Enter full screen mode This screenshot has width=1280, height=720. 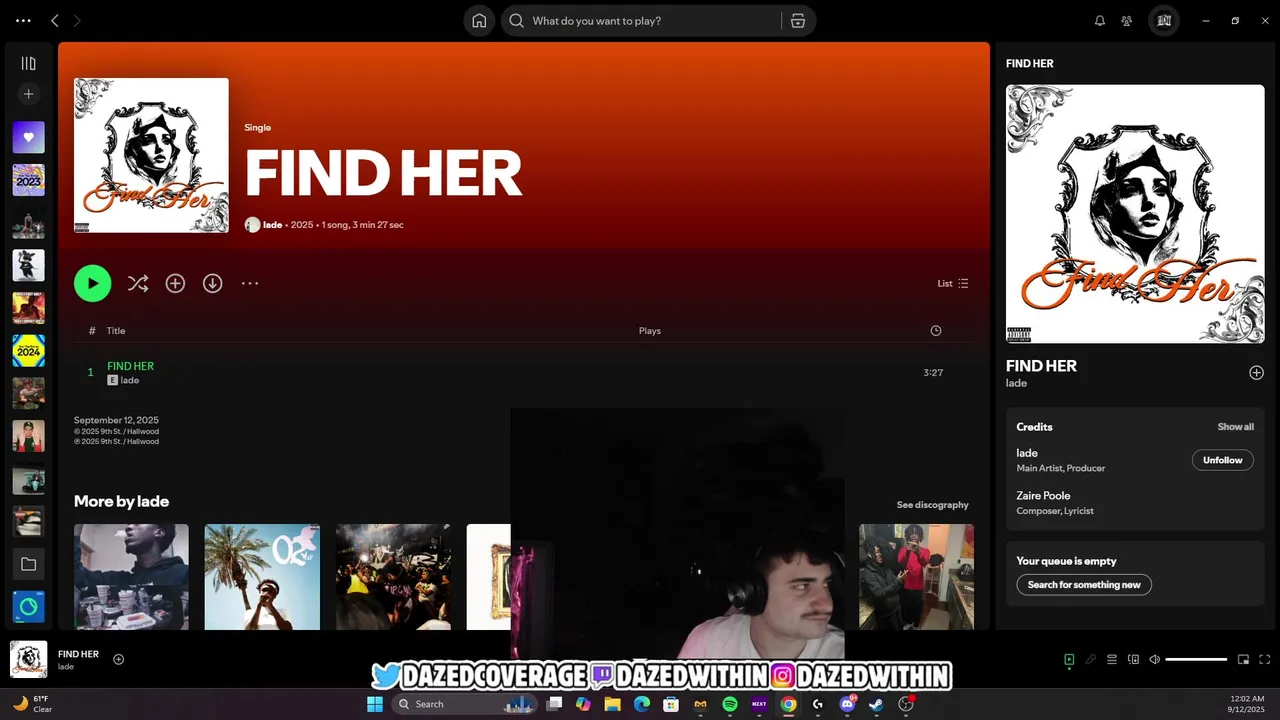(1265, 660)
